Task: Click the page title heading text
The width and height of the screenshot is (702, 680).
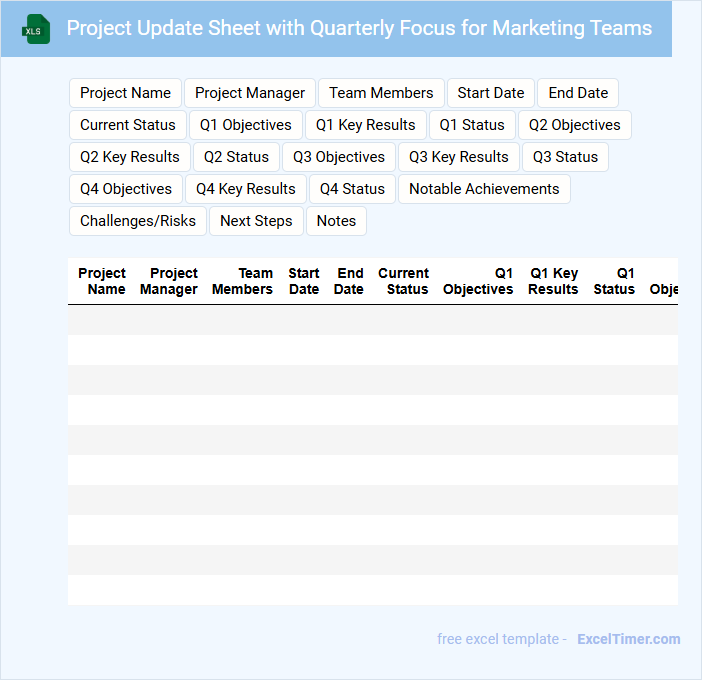Action: point(359,28)
